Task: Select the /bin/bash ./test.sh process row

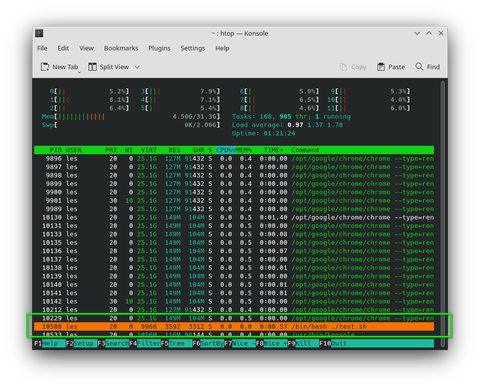Action: point(234,327)
